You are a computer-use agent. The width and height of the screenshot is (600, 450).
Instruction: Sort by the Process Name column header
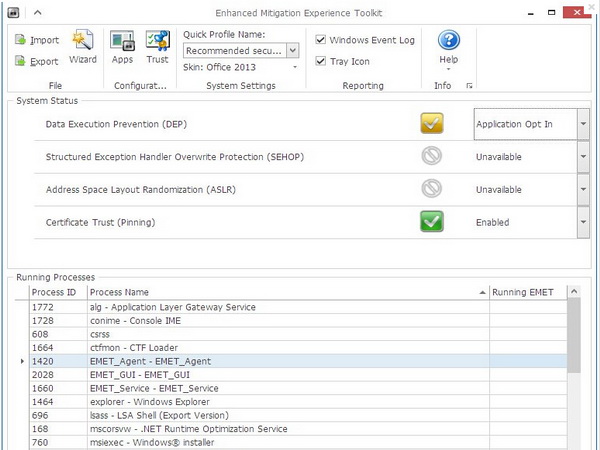click(288, 292)
